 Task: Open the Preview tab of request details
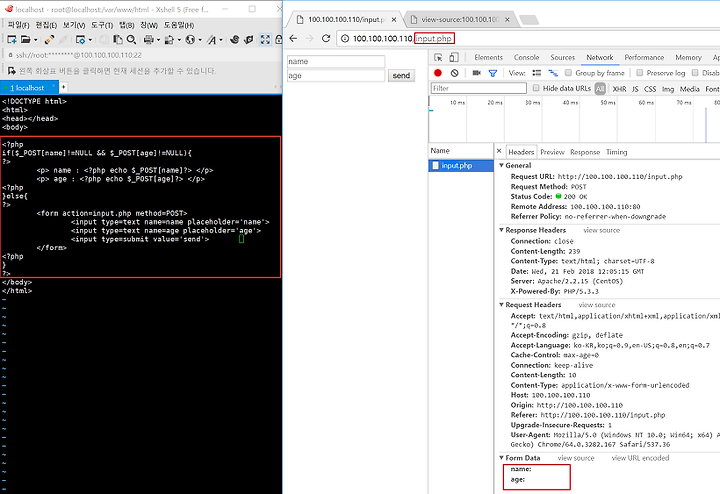point(552,152)
